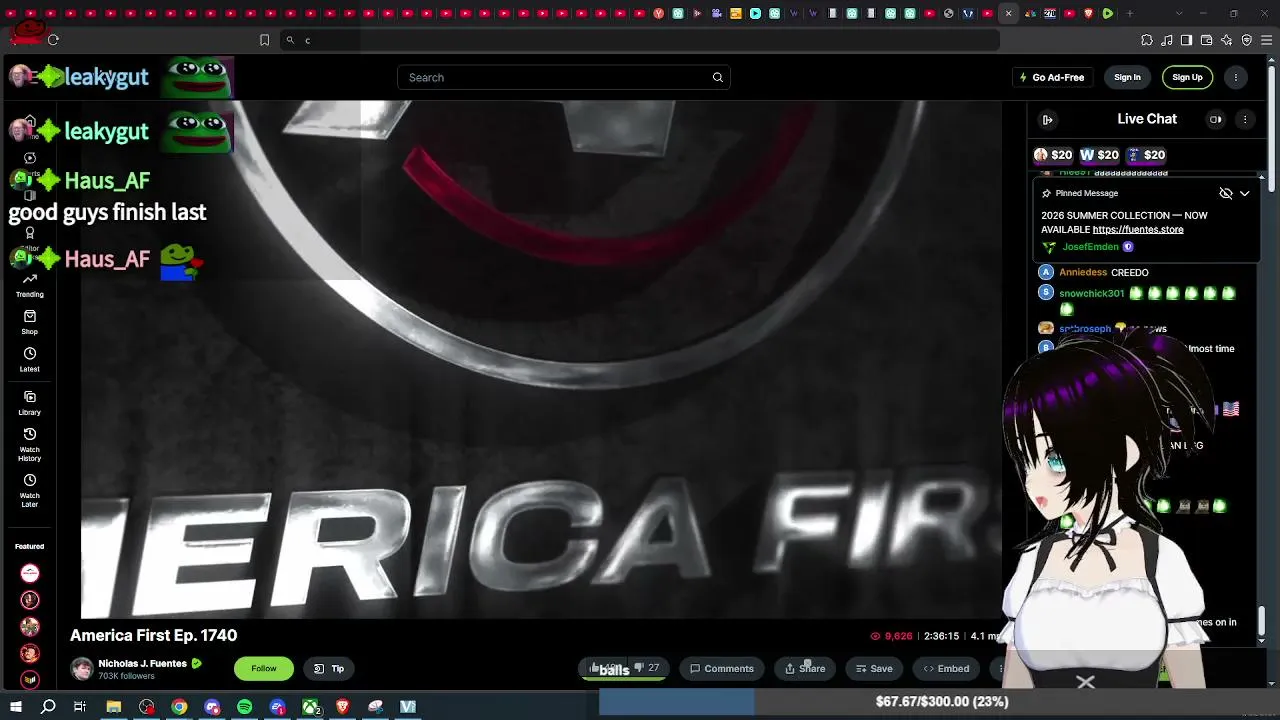1280x720 pixels.
Task: Click the first featured channel avatar
Action: point(30,573)
